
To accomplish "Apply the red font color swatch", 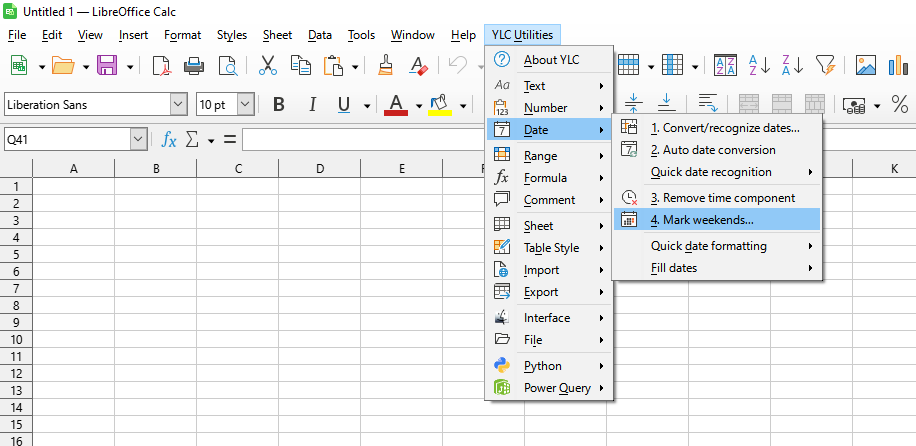I will [x=396, y=105].
